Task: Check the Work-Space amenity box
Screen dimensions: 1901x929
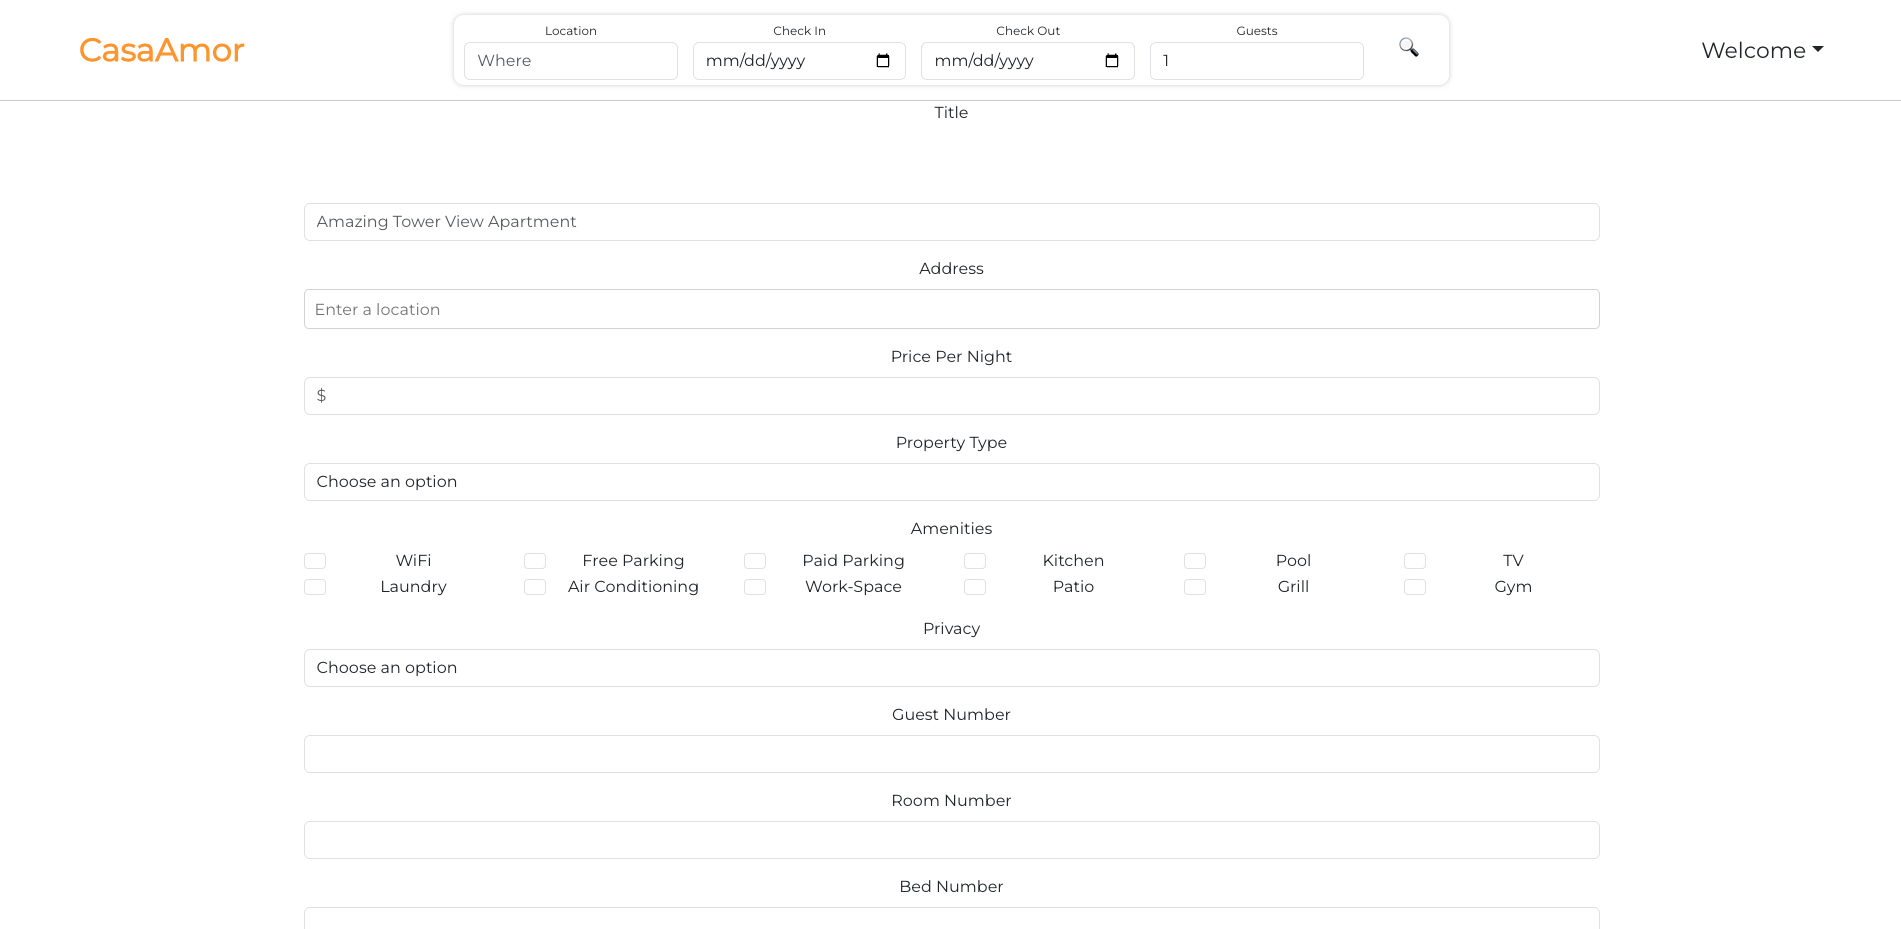Action: [x=755, y=587]
